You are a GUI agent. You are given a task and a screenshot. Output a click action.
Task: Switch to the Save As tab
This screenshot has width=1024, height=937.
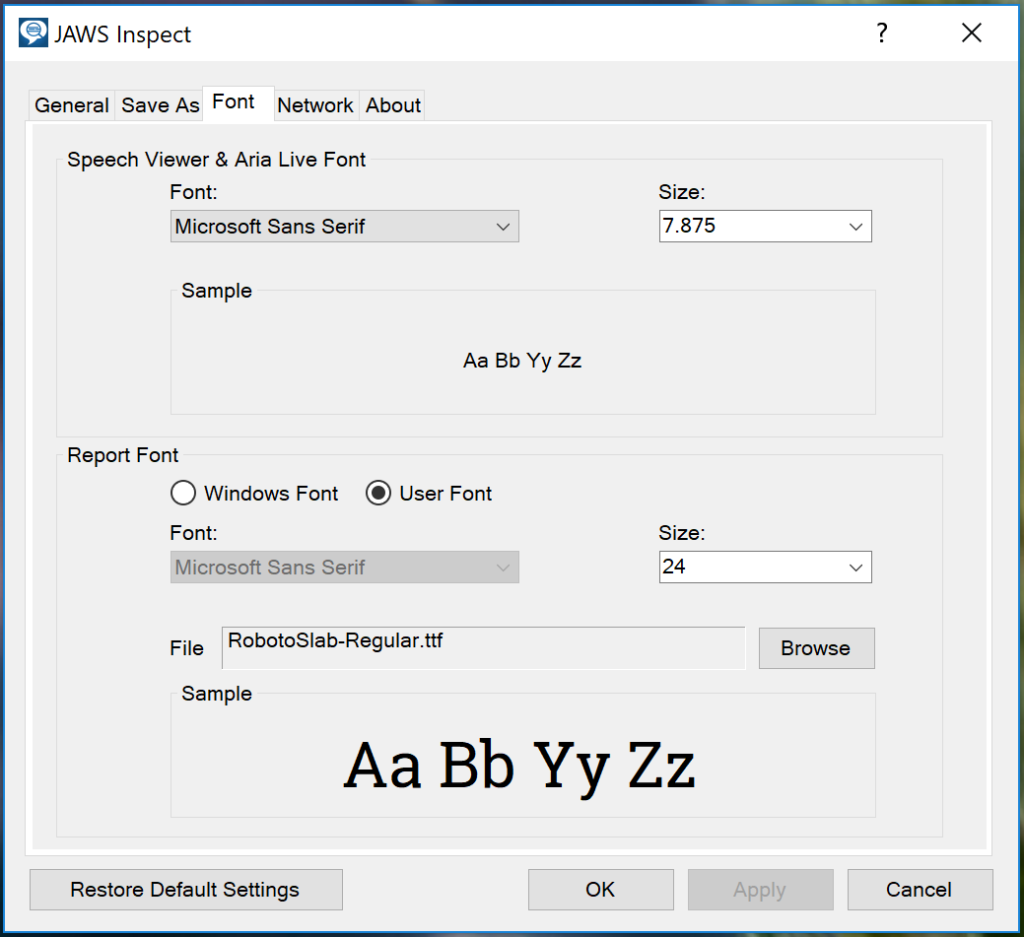coord(160,105)
